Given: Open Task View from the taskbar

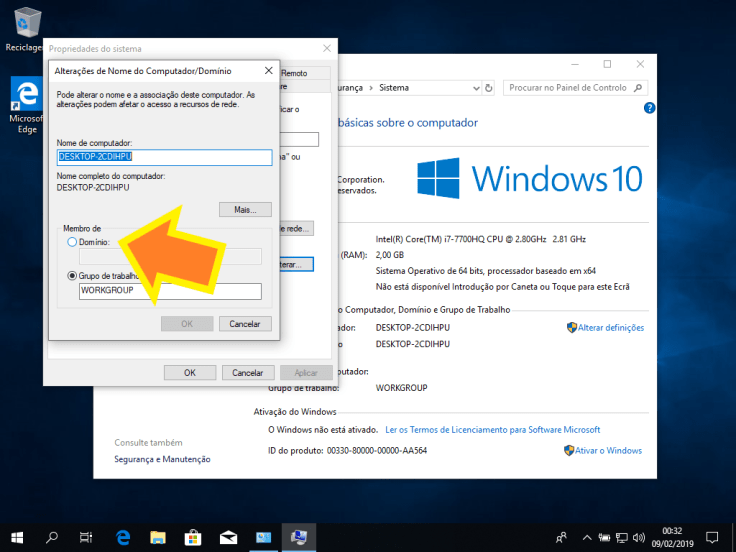Looking at the screenshot, I should point(87,537).
